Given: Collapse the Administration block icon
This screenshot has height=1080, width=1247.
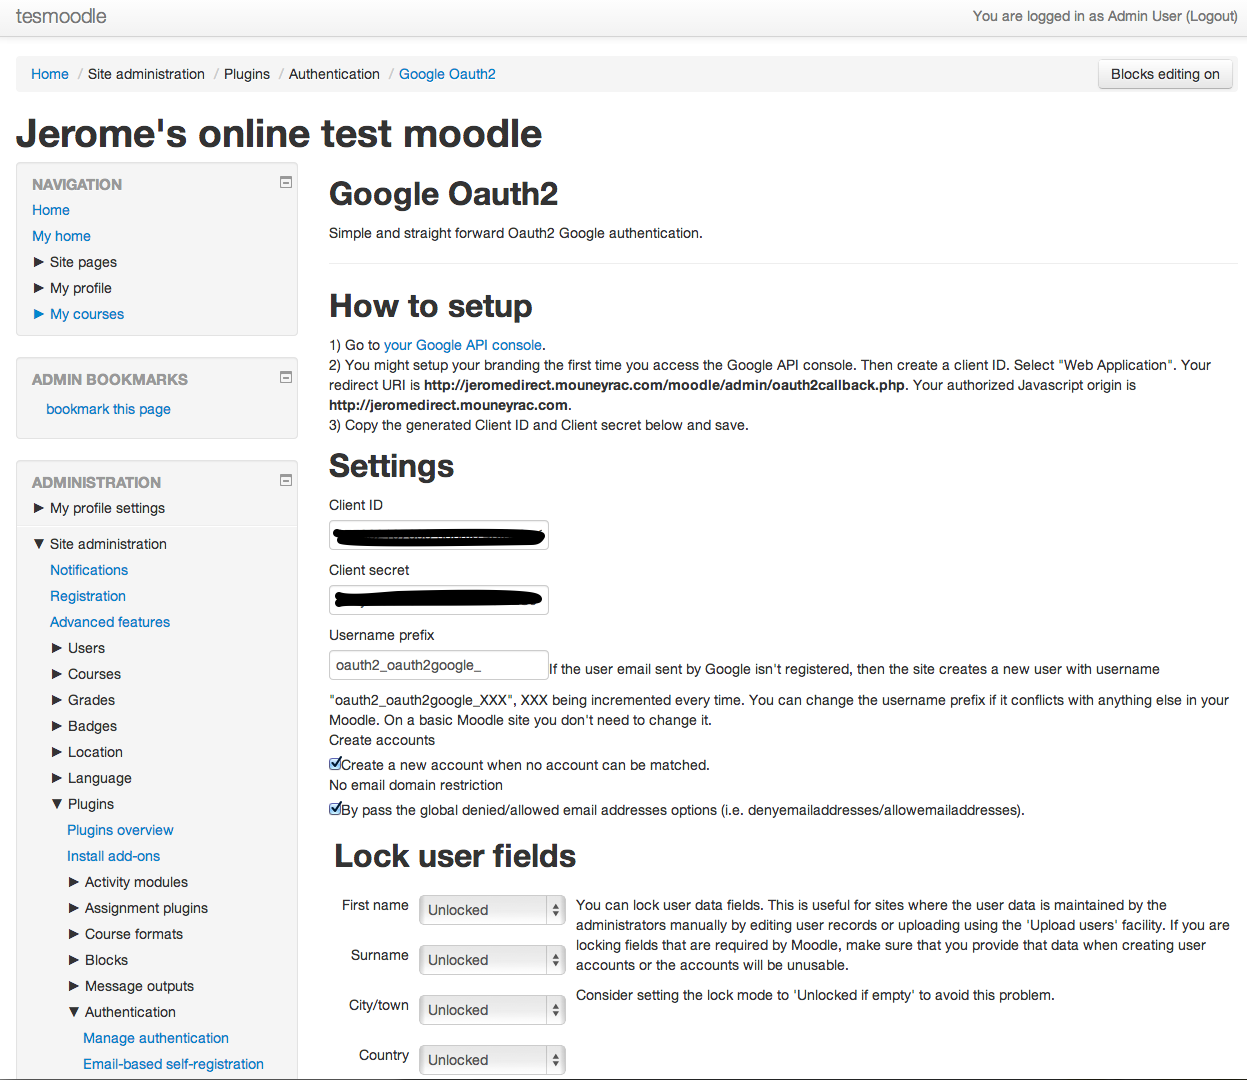Looking at the screenshot, I should (x=286, y=480).
